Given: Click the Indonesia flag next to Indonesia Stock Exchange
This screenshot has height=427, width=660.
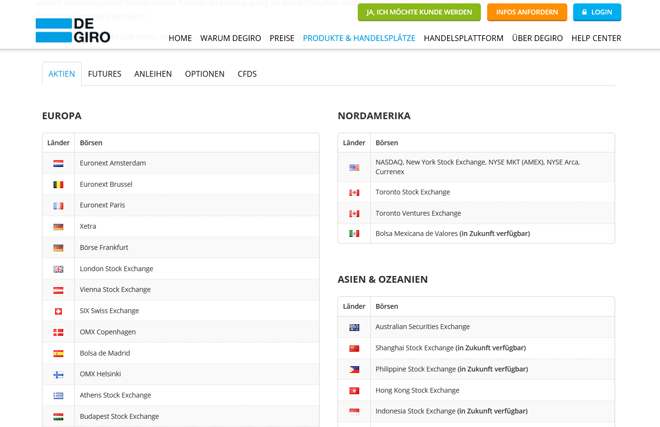Looking at the screenshot, I should pos(354,411).
